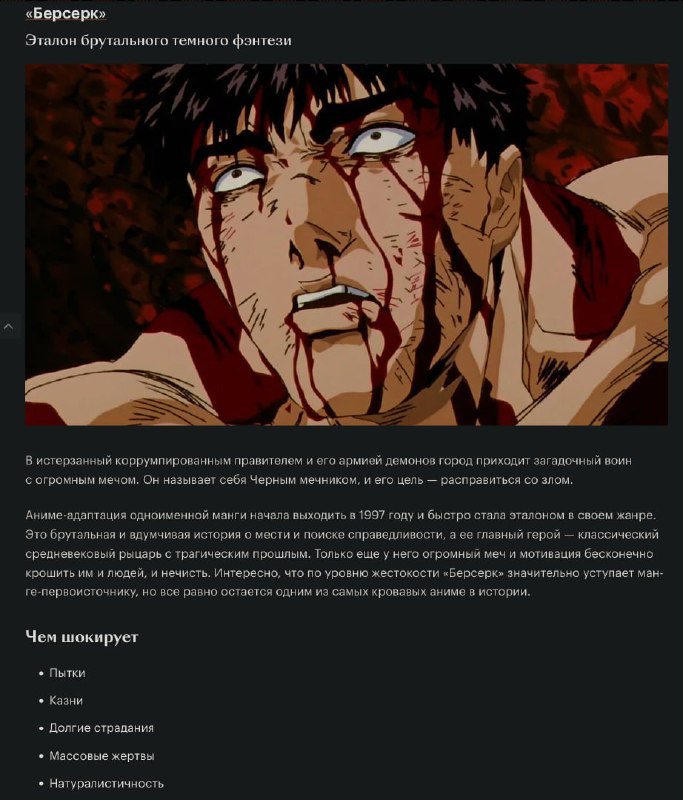Image resolution: width=683 pixels, height=800 pixels.
Task: Click the words «Черным мечником» in first paragraph
Action: 303,480
